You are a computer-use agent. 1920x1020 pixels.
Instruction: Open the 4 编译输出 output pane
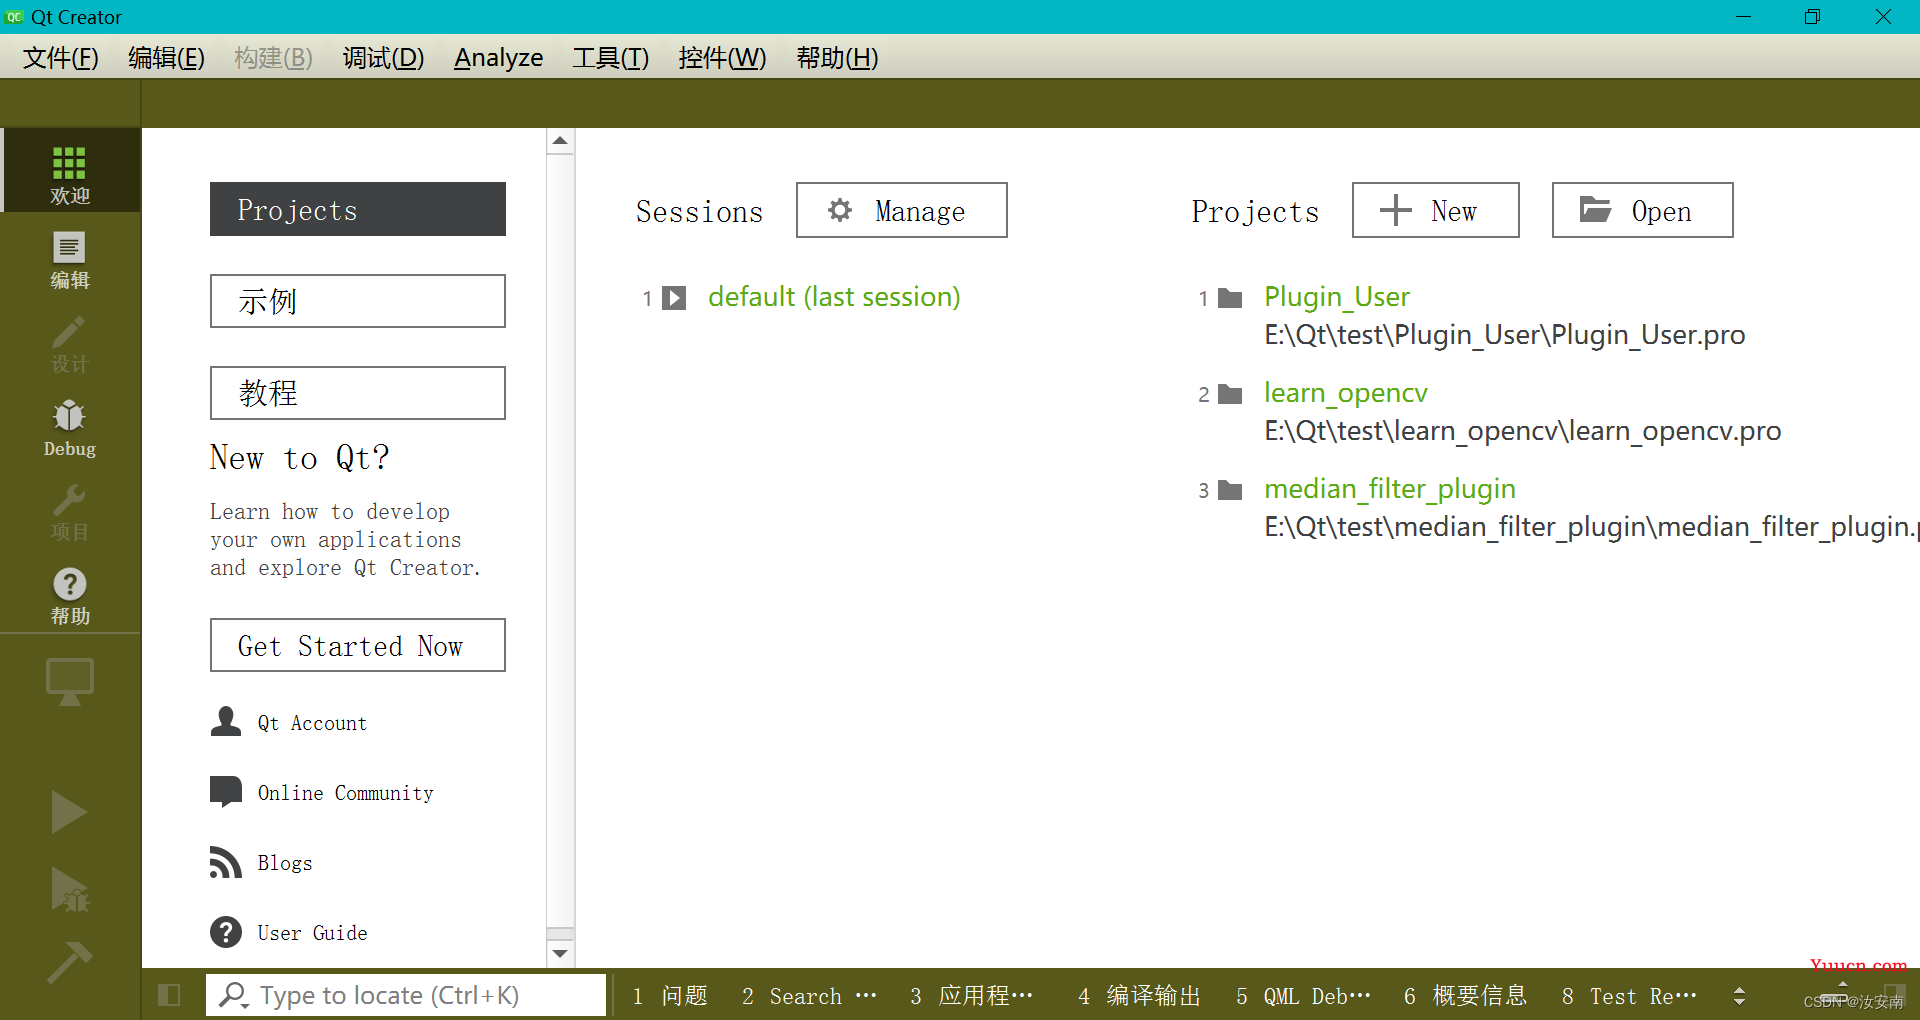1139,996
